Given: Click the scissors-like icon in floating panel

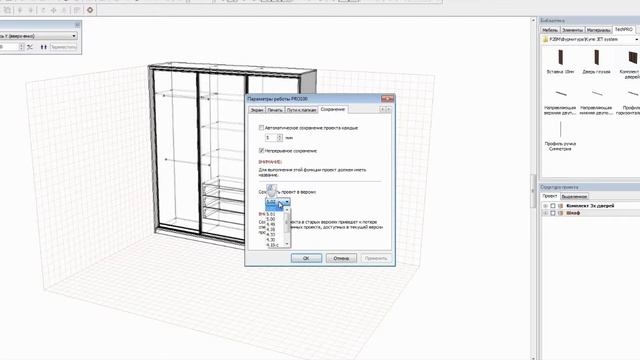Looking at the screenshot, I should (x=30, y=47).
